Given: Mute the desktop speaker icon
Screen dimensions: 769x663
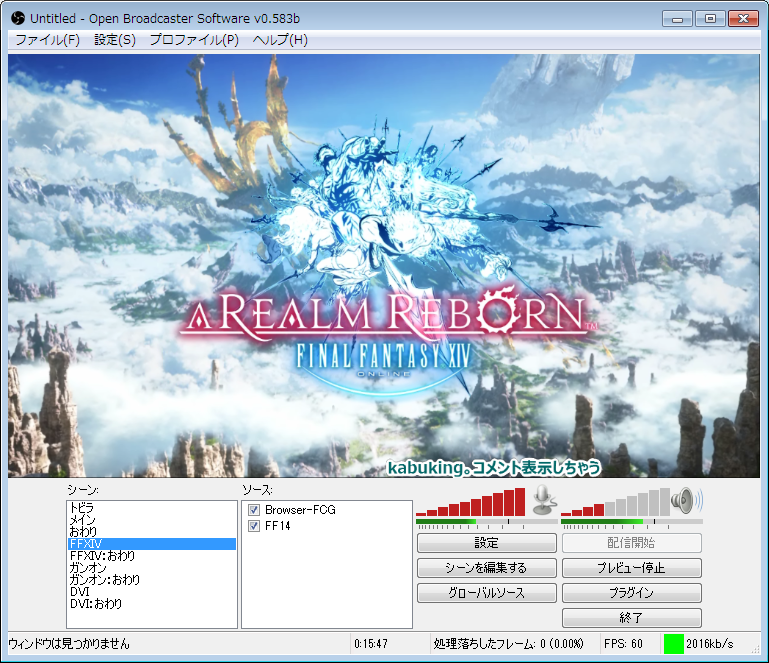Looking at the screenshot, I should click(x=687, y=501).
